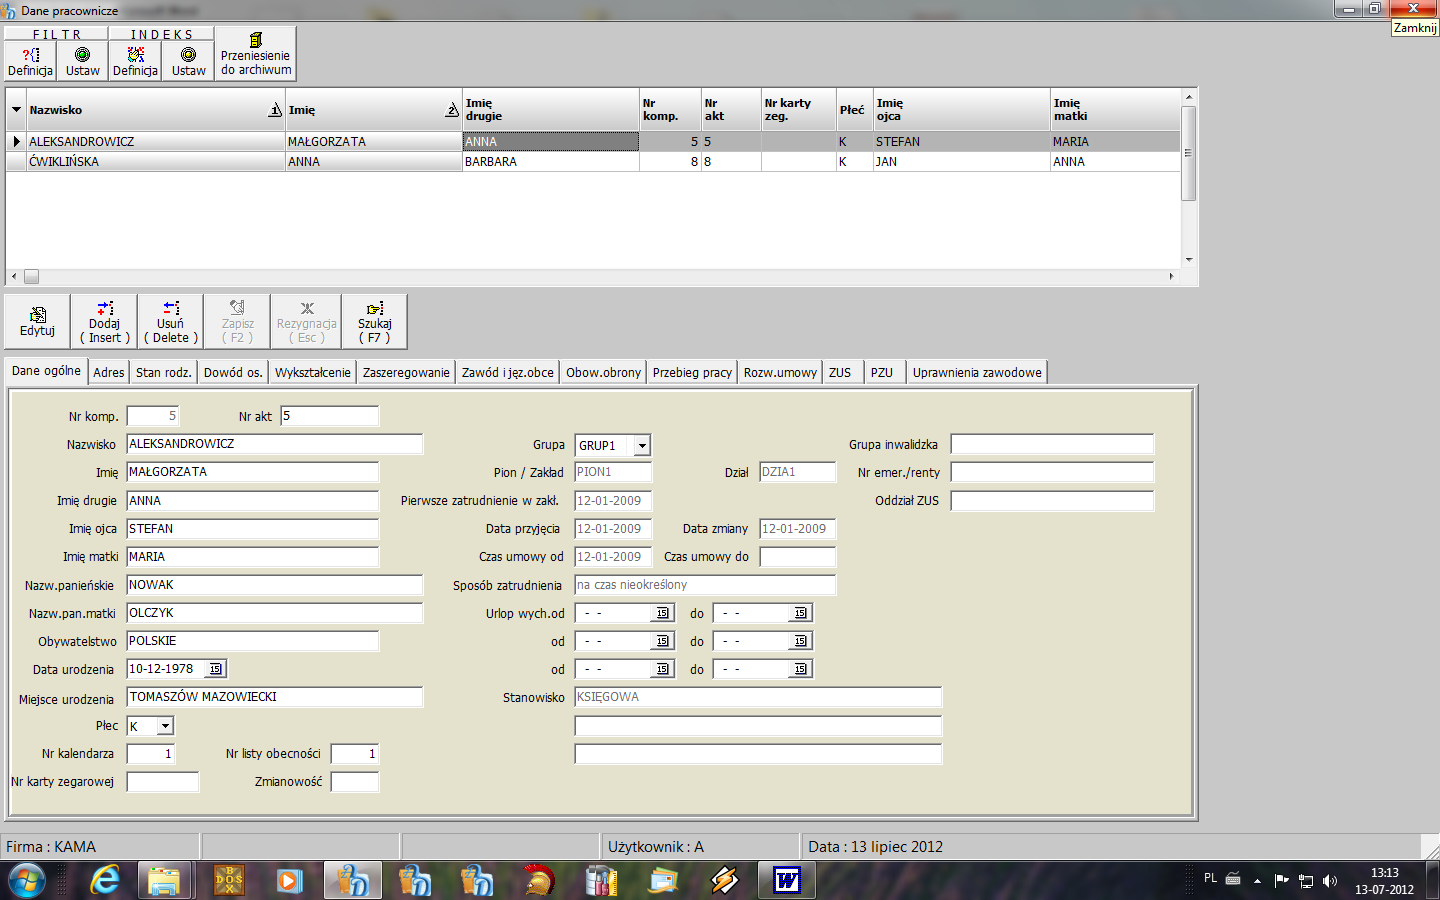Open the Przebieg pracy tab
The width and height of the screenshot is (1440, 900).
click(692, 372)
